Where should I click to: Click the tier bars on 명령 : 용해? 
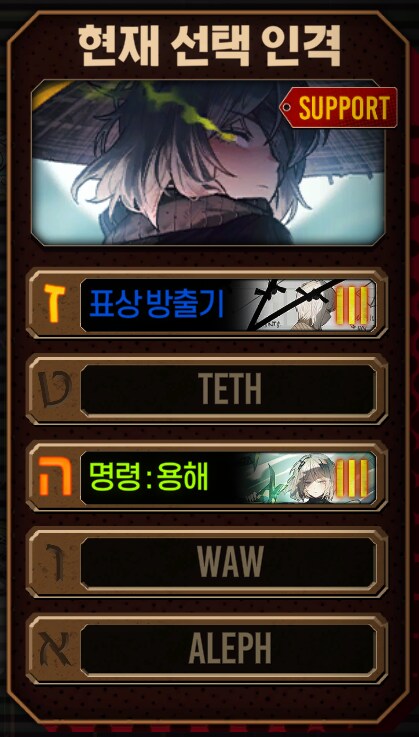[352, 478]
